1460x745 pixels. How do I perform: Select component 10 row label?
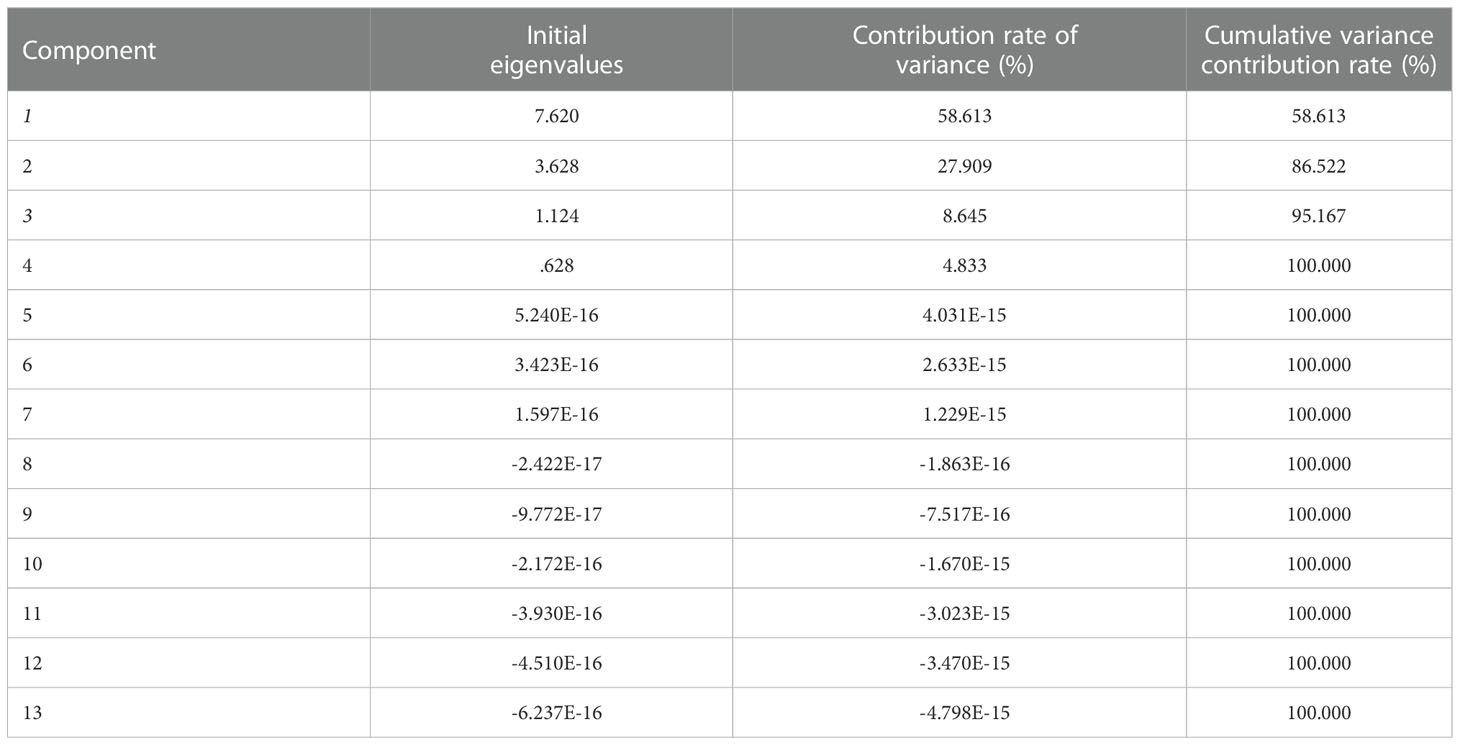tap(32, 564)
